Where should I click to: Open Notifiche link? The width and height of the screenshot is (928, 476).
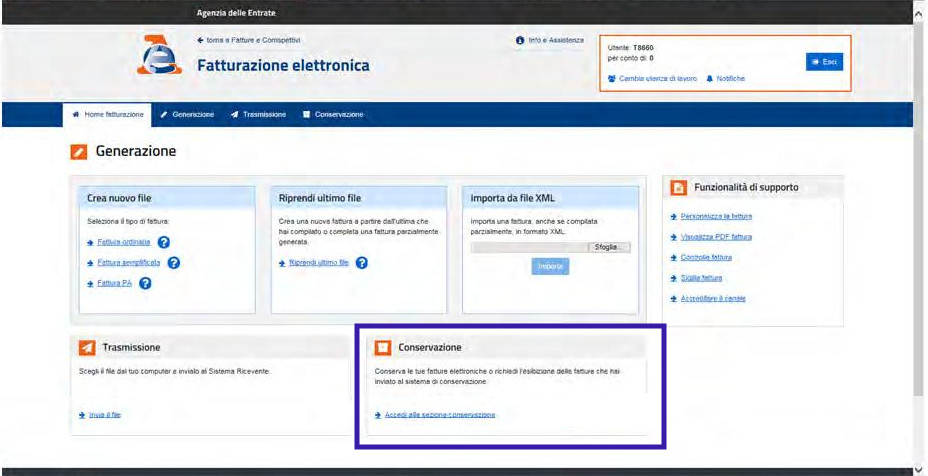(730, 79)
